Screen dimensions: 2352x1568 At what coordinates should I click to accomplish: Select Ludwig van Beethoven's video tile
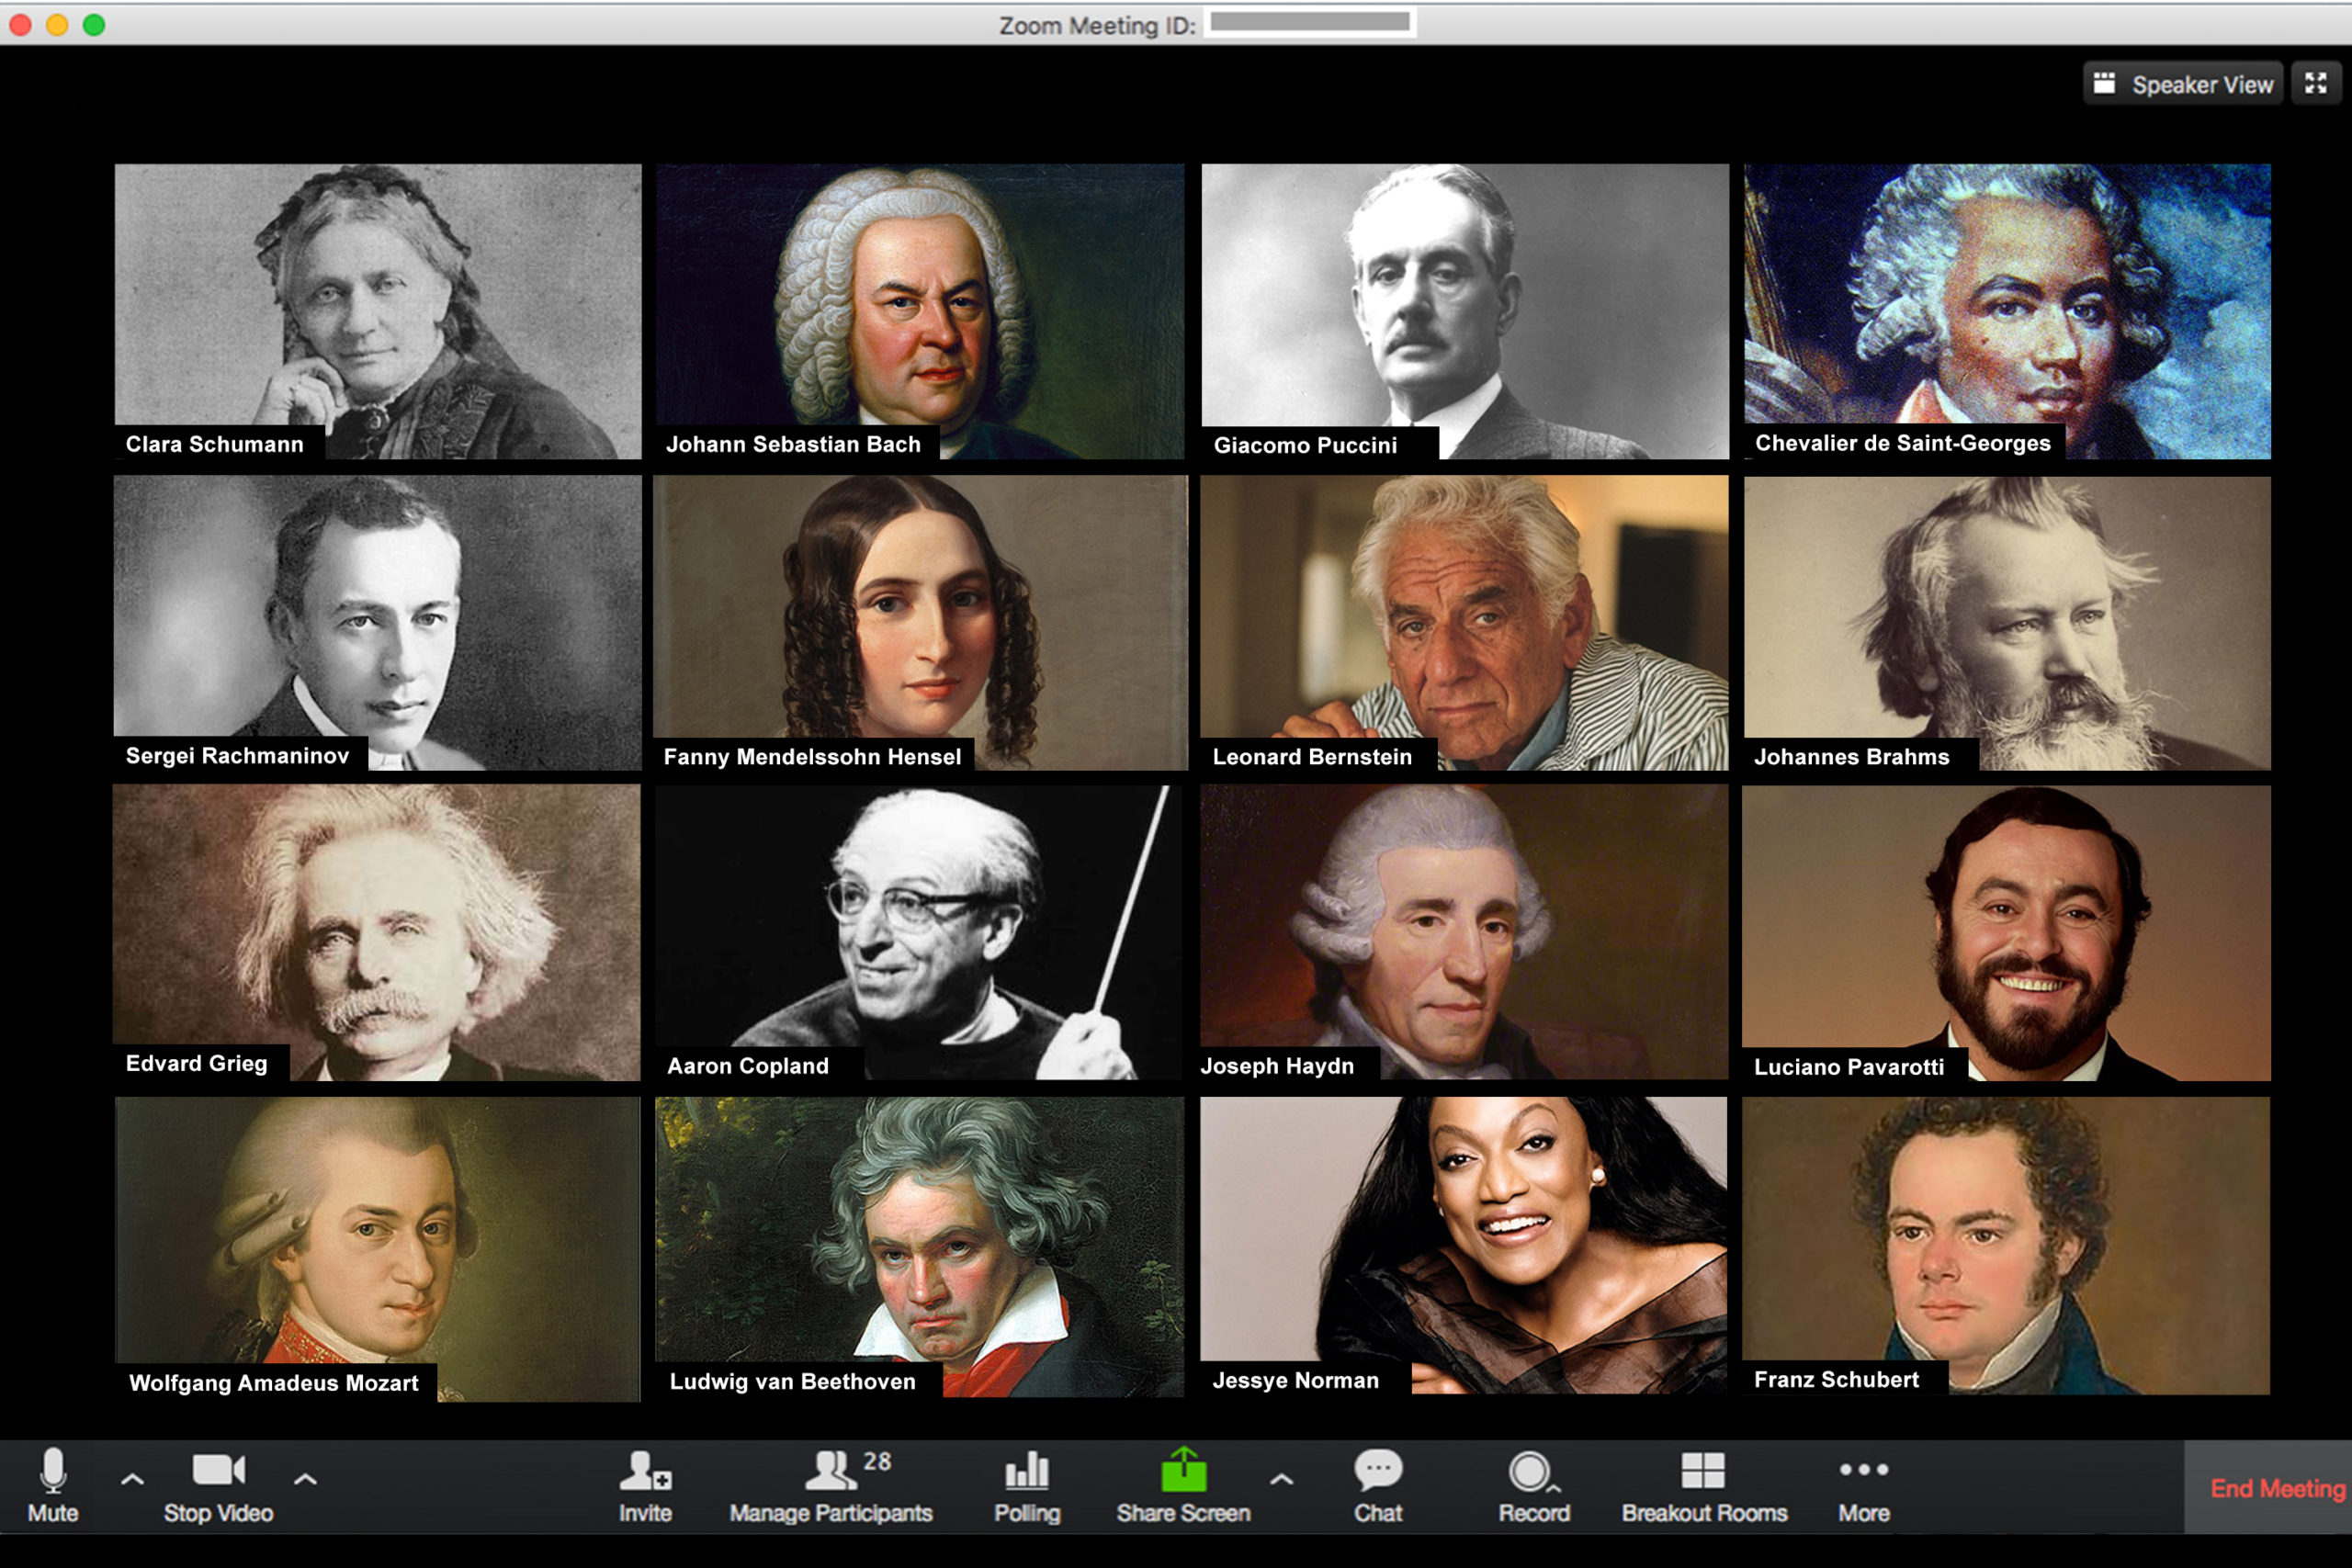pos(920,1247)
